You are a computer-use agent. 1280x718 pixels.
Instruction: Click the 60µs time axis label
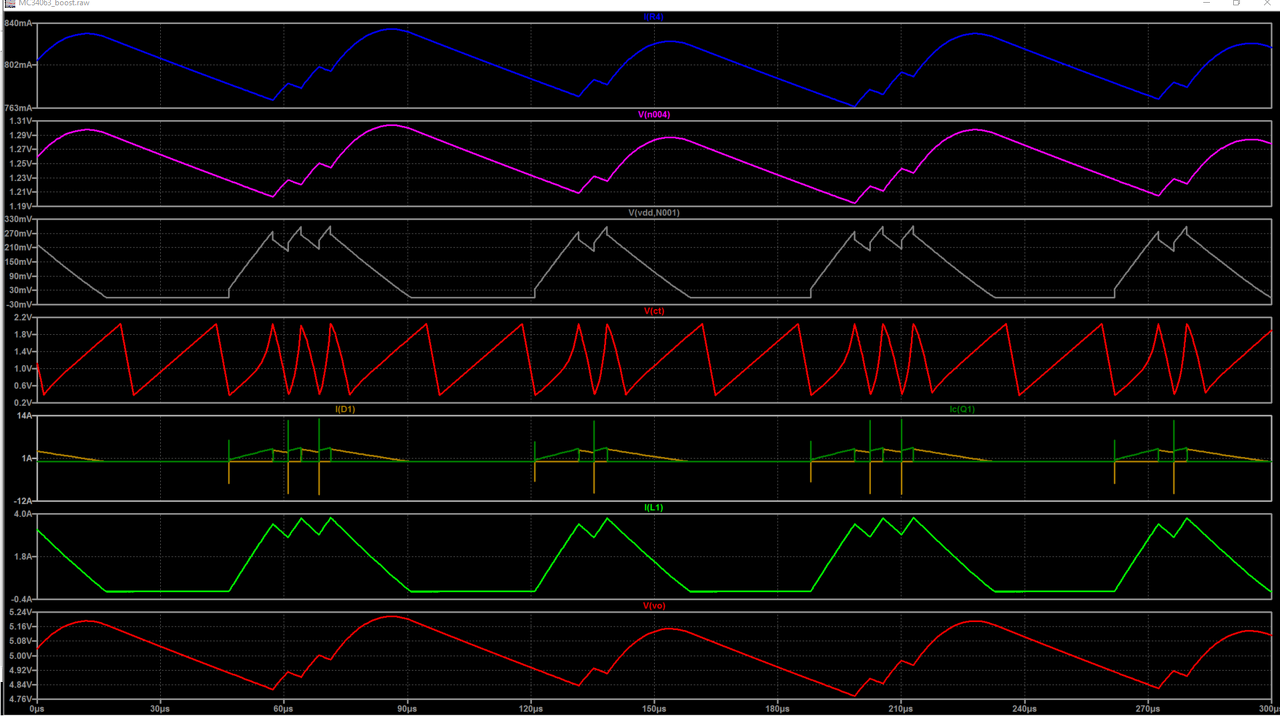[x=283, y=708]
